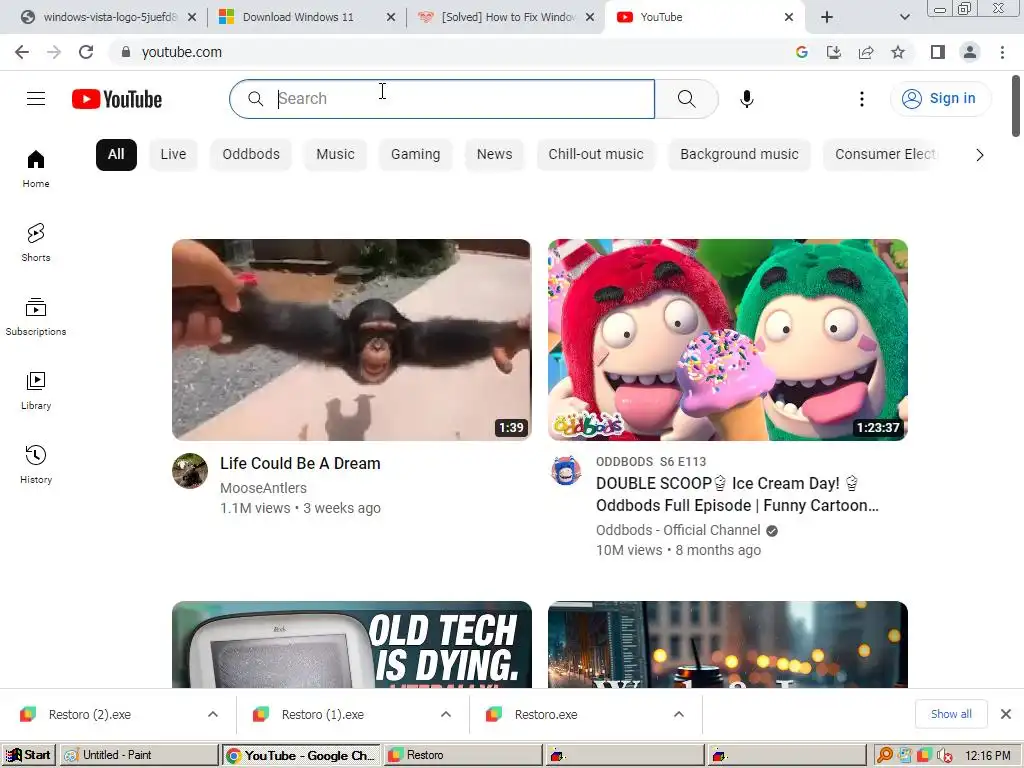This screenshot has width=1024, height=768.
Task: Reload the page in Chrome
Action: 86,52
